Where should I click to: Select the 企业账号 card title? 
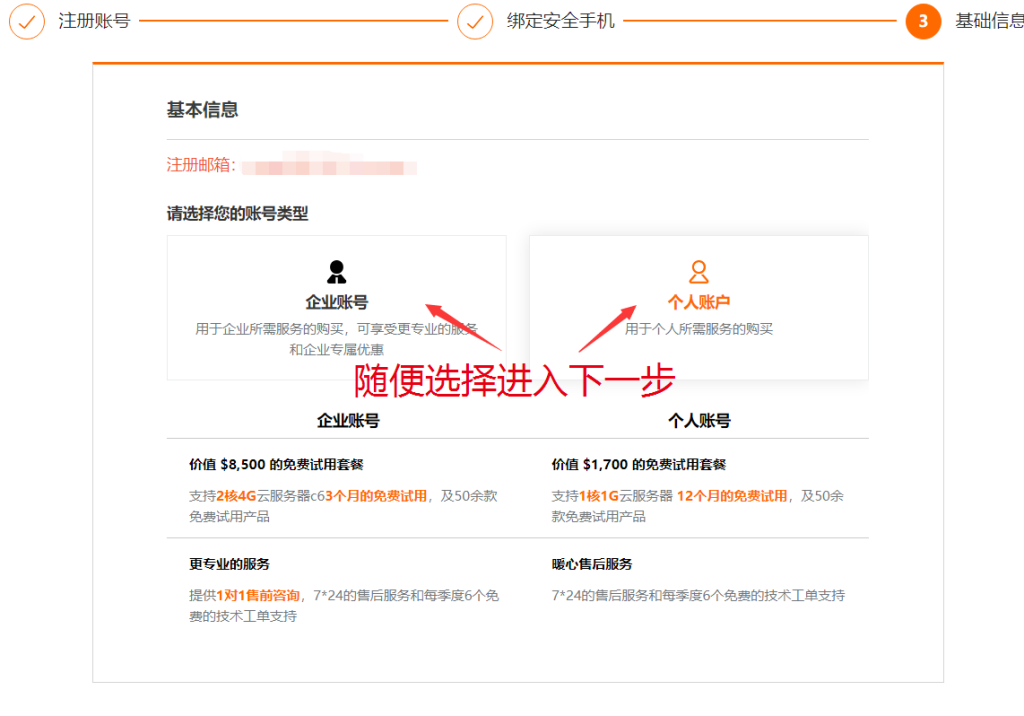336,302
